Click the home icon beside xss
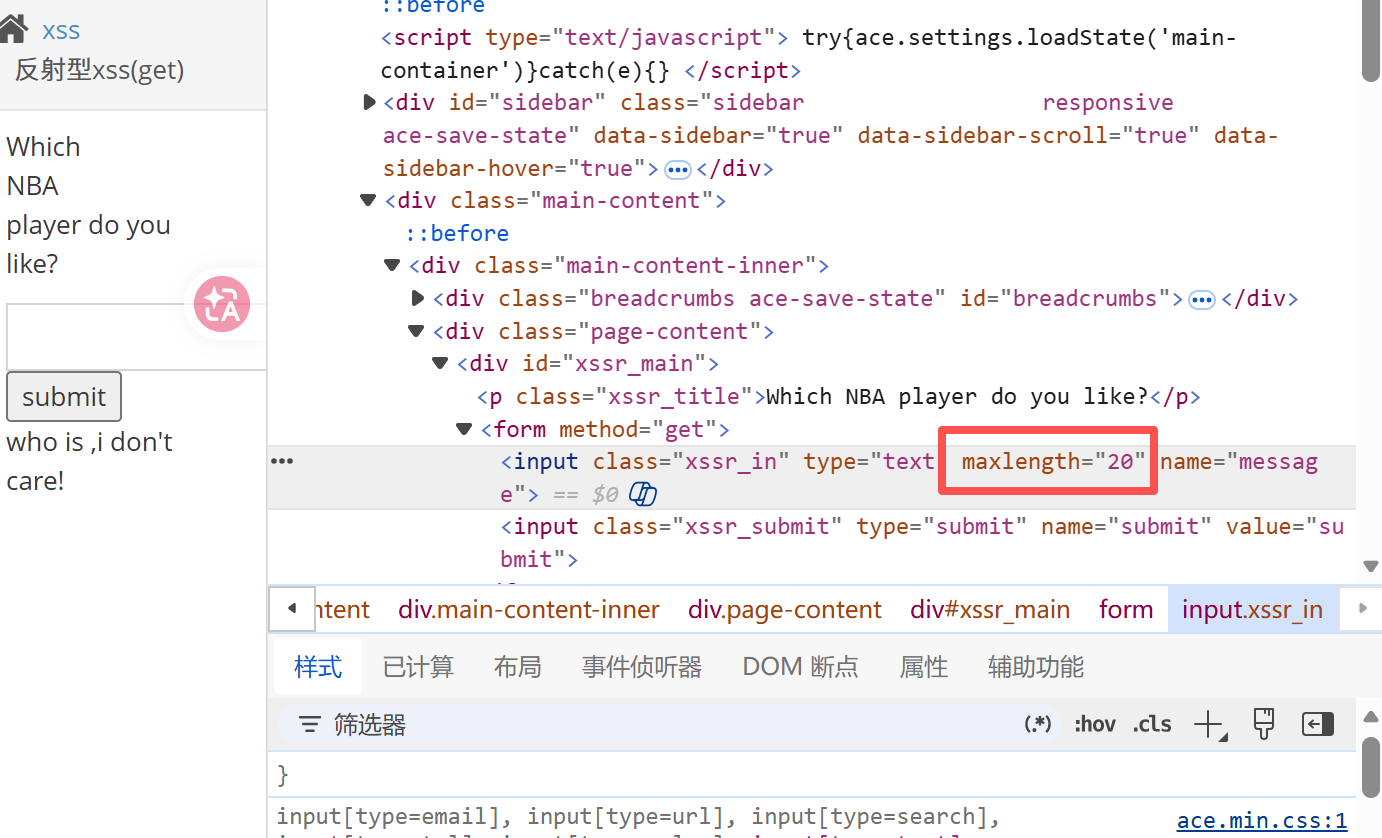The image size is (1382, 838). tap(13, 30)
